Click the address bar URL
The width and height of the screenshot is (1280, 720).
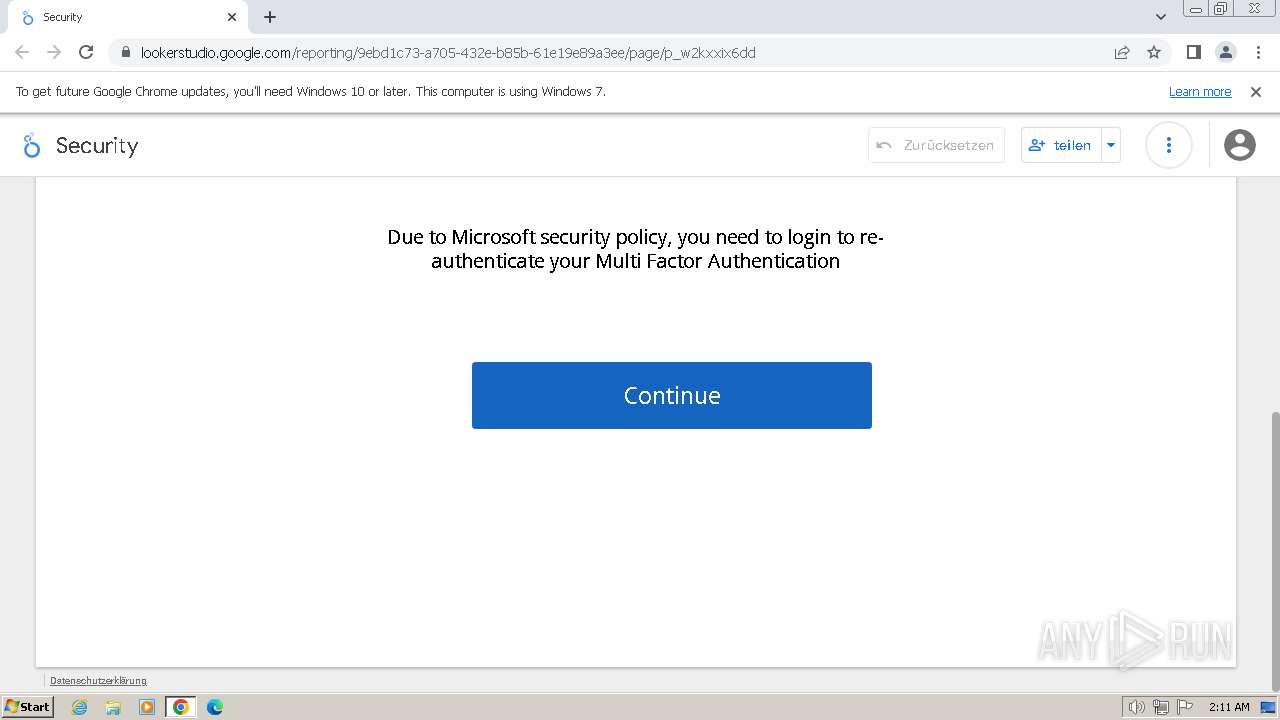point(448,53)
